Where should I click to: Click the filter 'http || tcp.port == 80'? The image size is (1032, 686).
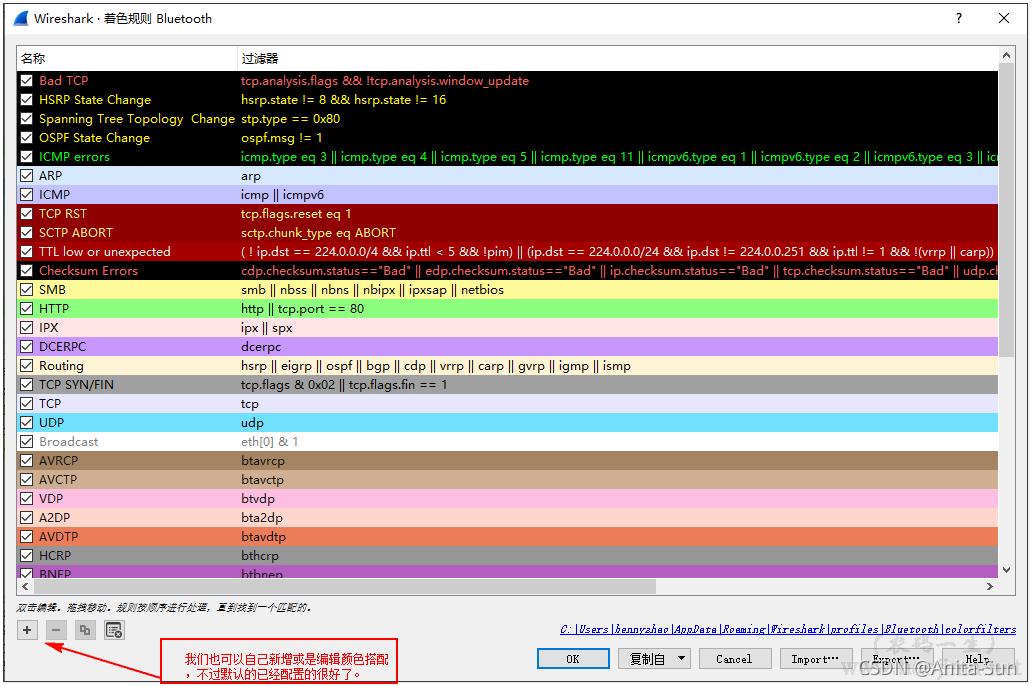pyautogui.click(x=302, y=309)
